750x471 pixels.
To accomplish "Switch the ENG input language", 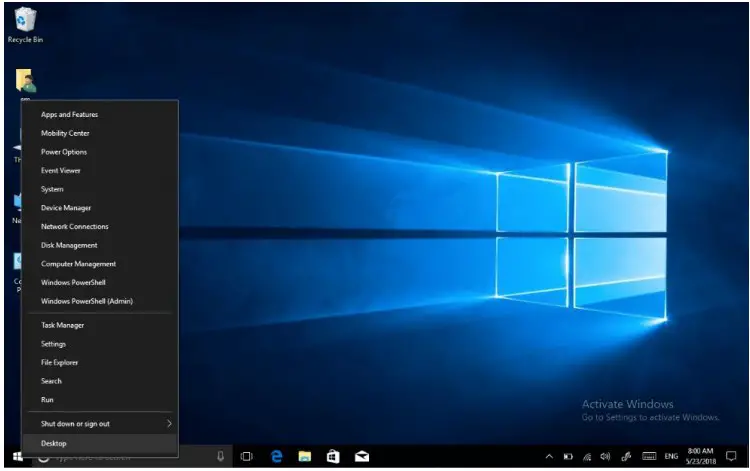I will click(x=671, y=457).
